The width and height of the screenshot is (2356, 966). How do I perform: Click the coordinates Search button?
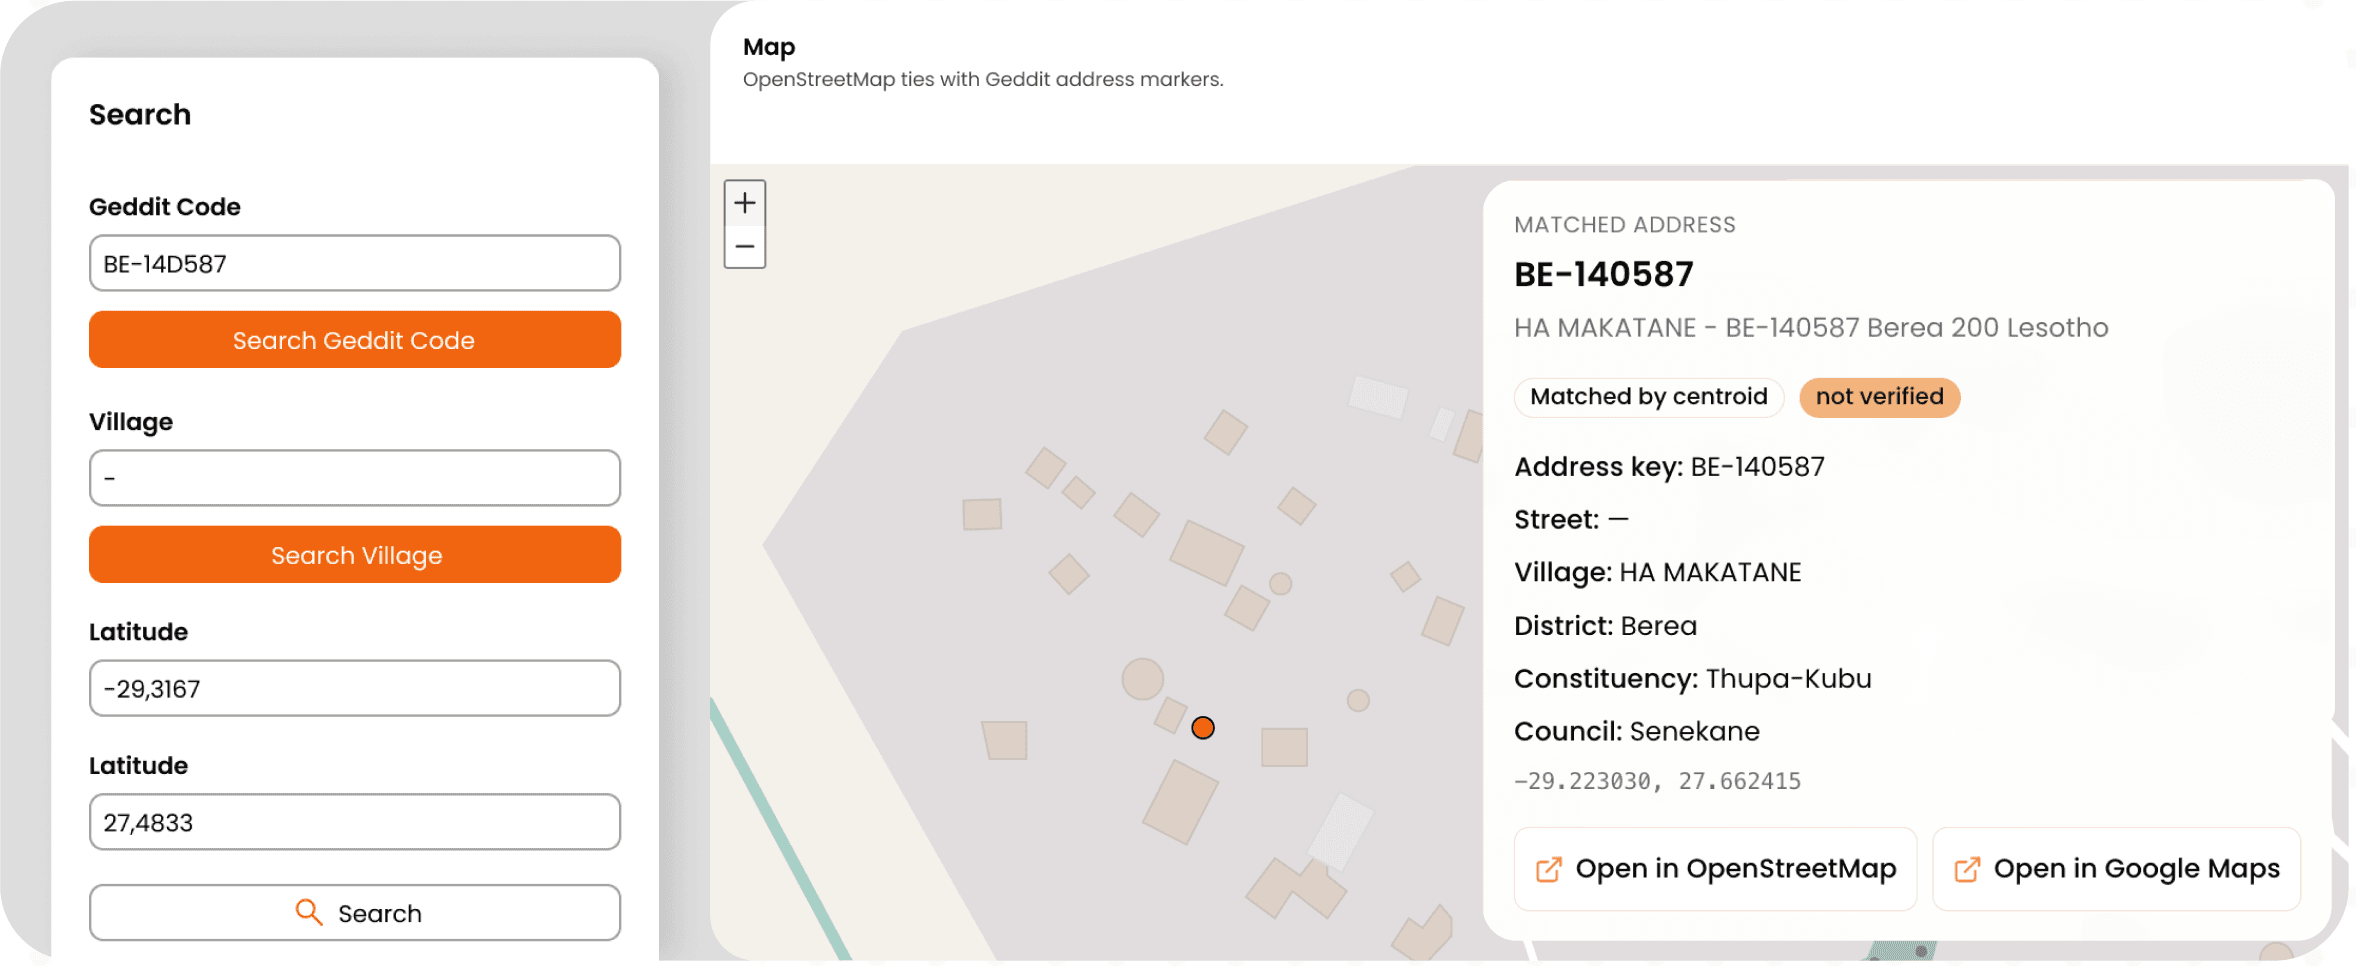[355, 912]
